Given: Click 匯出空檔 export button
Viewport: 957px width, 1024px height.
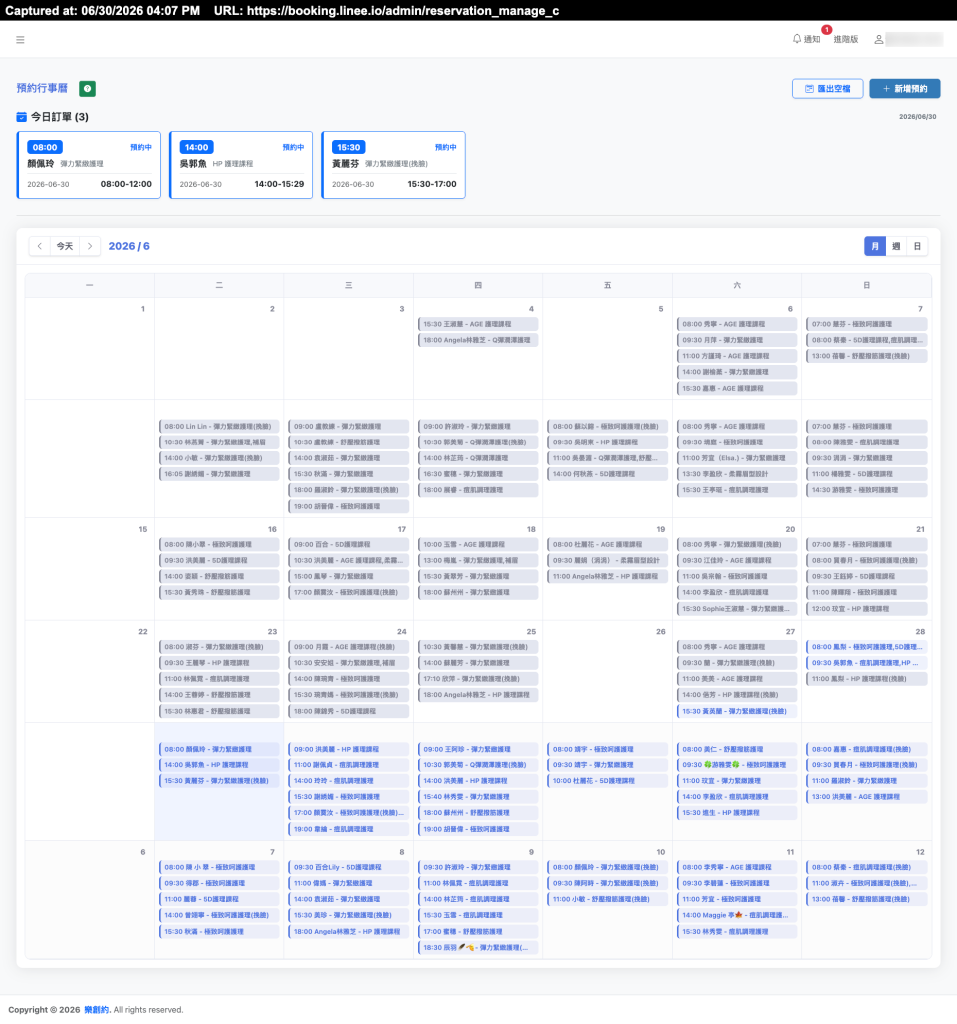Looking at the screenshot, I should [x=828, y=89].
